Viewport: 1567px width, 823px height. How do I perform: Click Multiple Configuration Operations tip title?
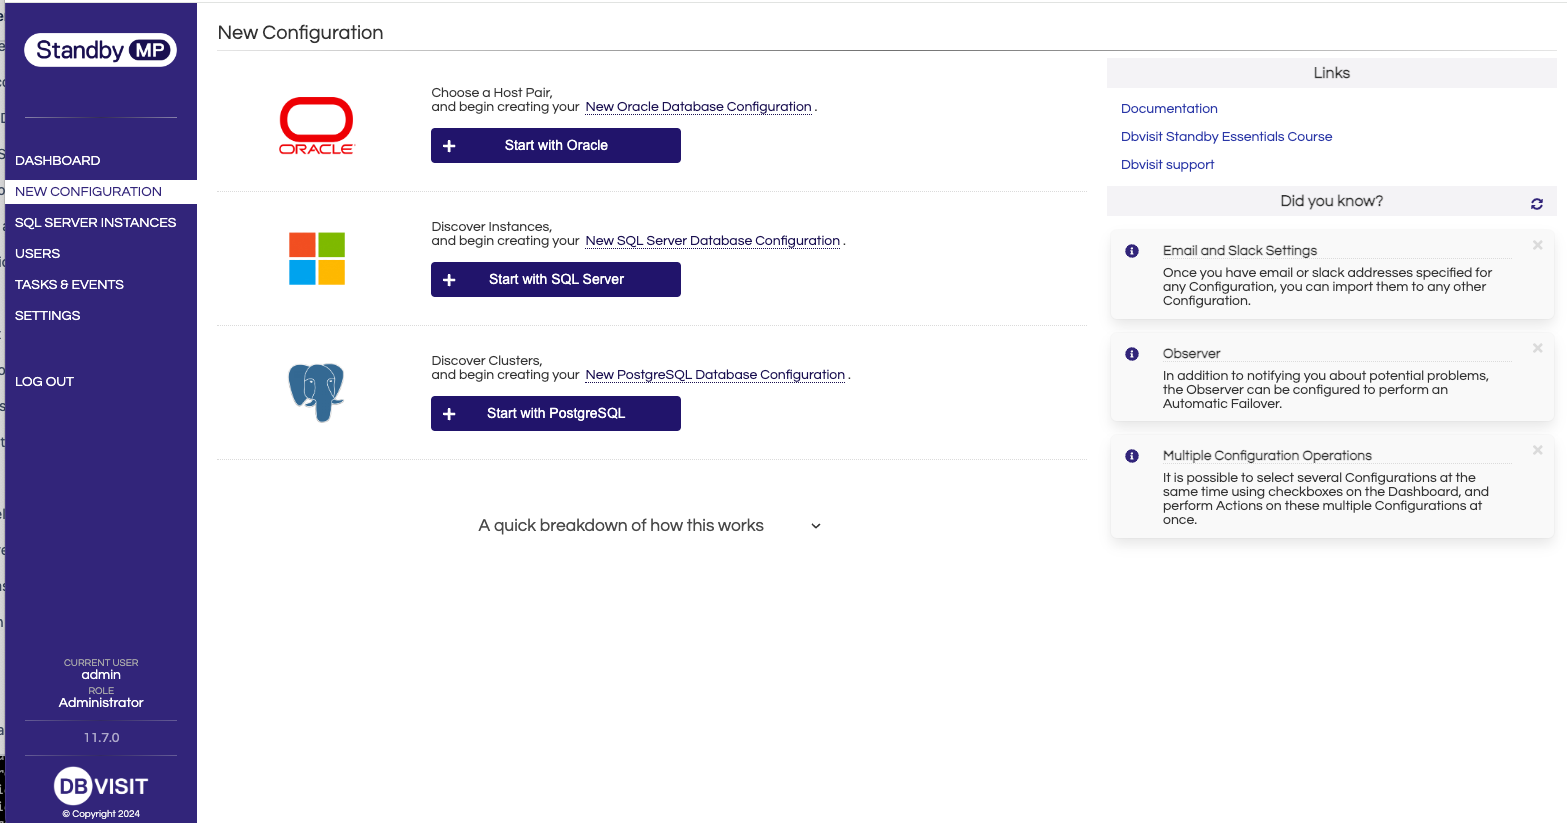[1267, 456]
